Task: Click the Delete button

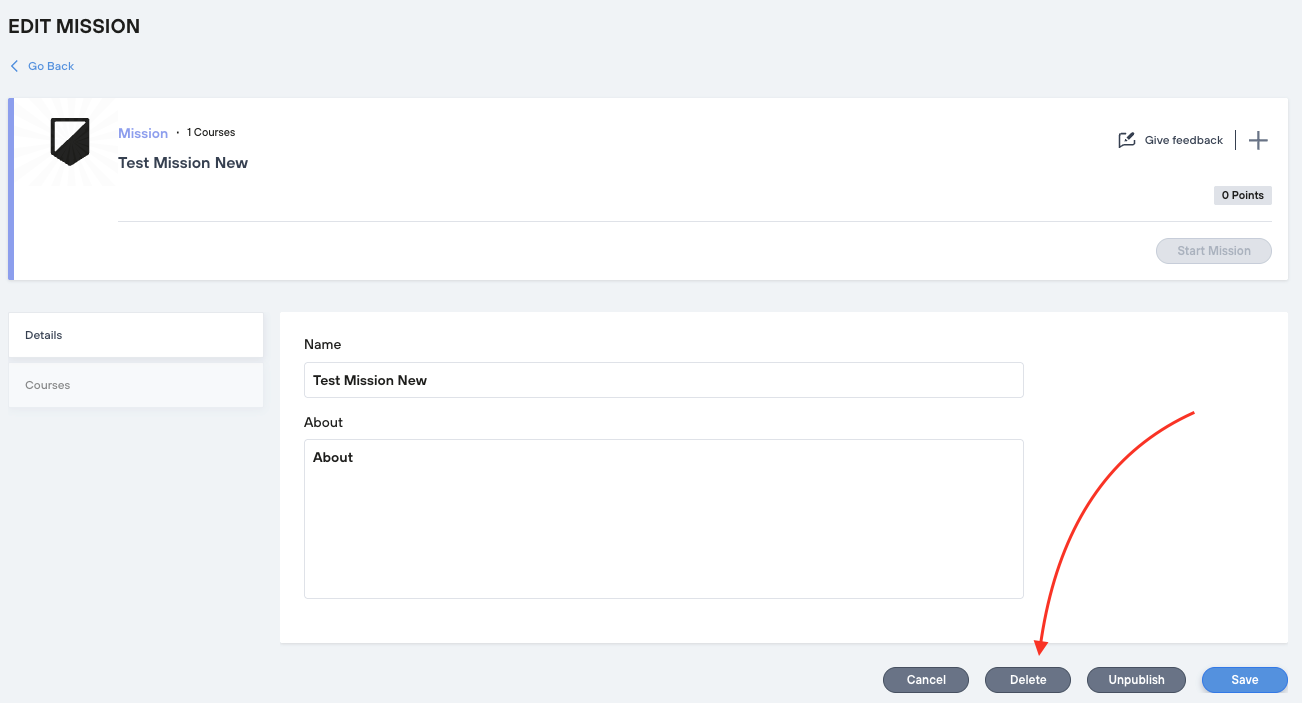Action: (1027, 680)
